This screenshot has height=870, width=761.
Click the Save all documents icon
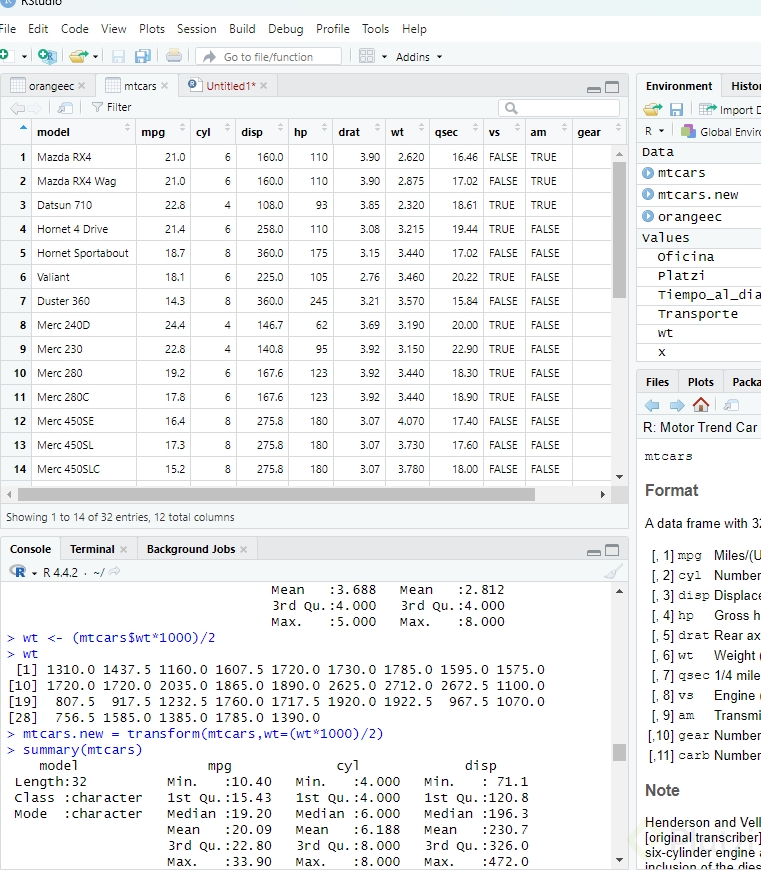coord(142,57)
